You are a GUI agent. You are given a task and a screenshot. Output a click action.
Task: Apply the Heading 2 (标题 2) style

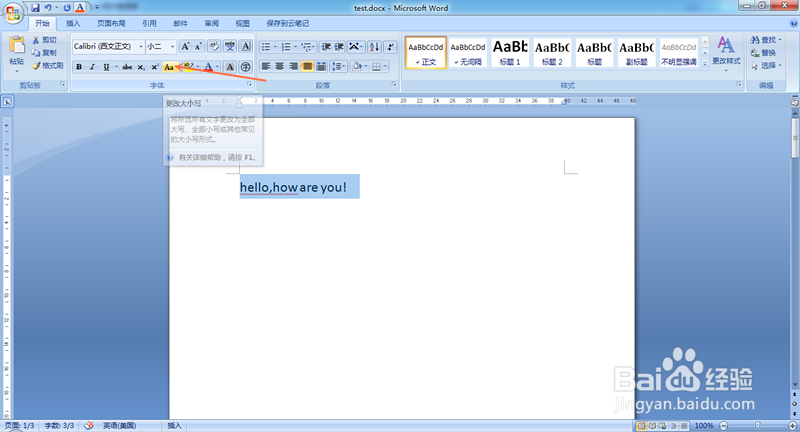pyautogui.click(x=552, y=52)
